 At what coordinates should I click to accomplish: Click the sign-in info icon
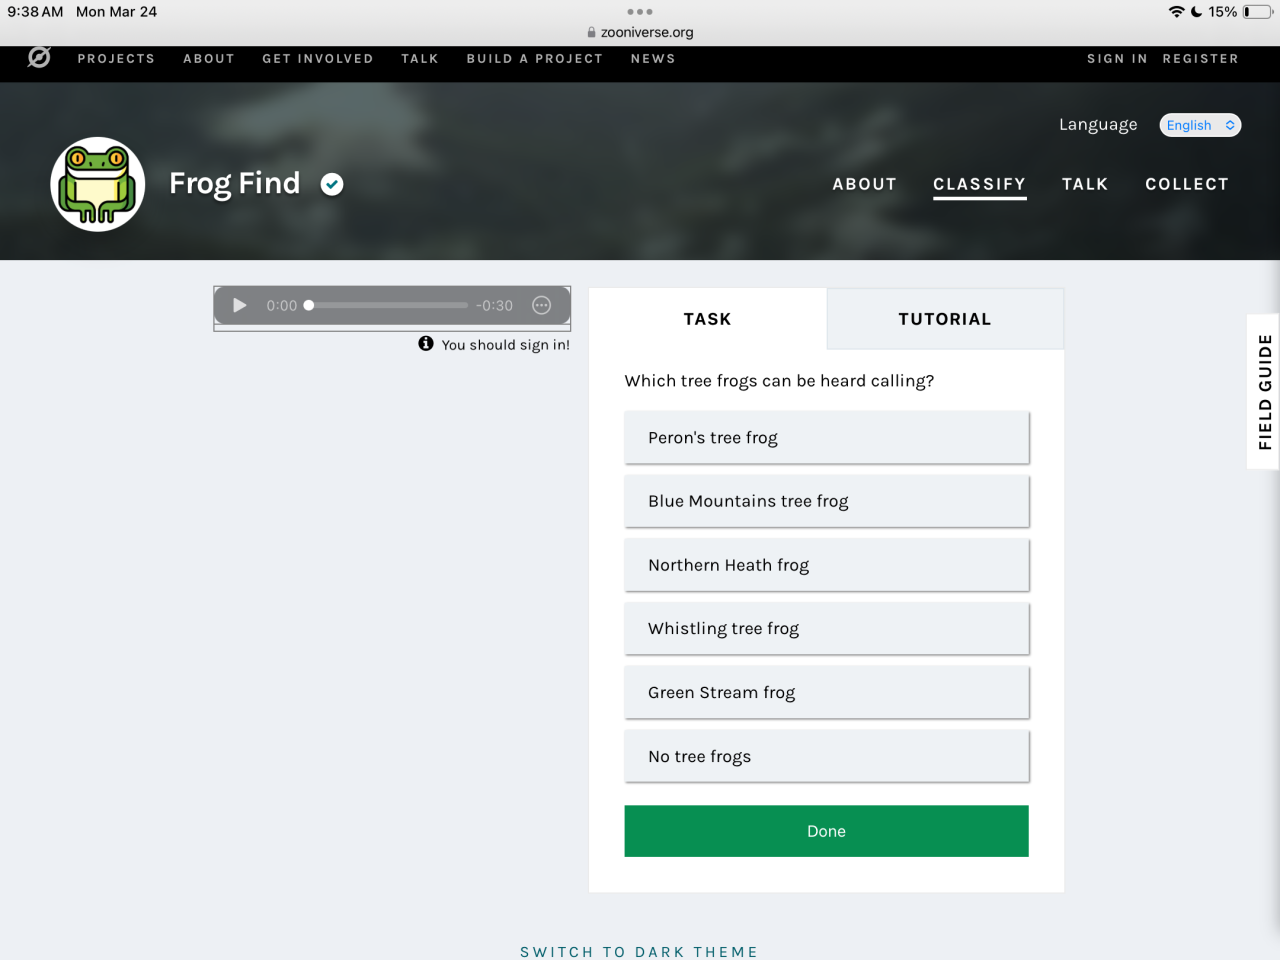pos(426,344)
